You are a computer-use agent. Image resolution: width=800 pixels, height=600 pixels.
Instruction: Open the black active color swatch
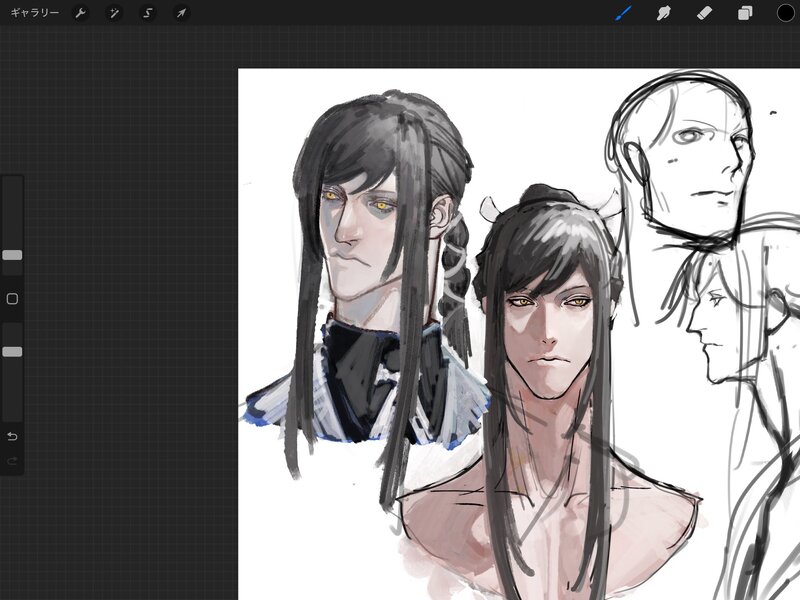(x=786, y=13)
